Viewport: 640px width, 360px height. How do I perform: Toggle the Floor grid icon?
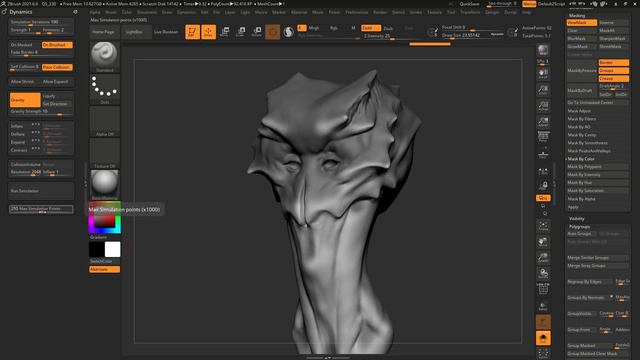[543, 154]
